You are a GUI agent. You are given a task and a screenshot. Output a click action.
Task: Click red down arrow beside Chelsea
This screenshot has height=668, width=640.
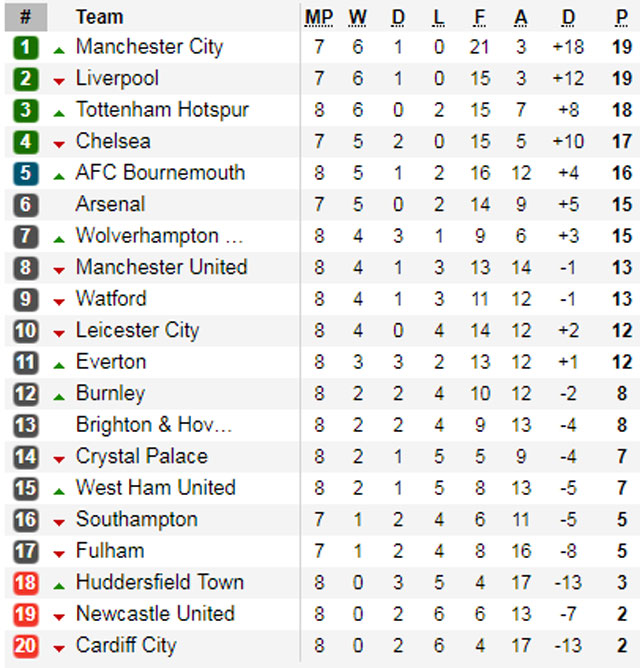pyautogui.click(x=59, y=143)
